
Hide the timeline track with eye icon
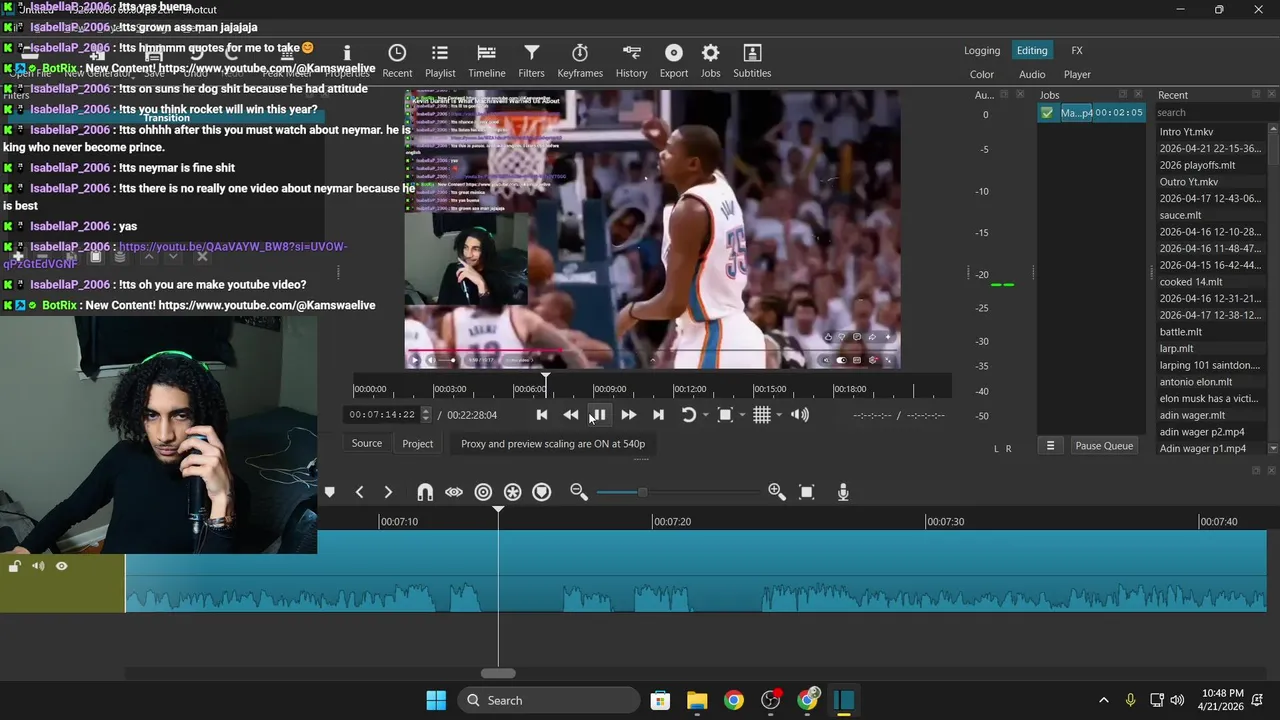(62, 566)
